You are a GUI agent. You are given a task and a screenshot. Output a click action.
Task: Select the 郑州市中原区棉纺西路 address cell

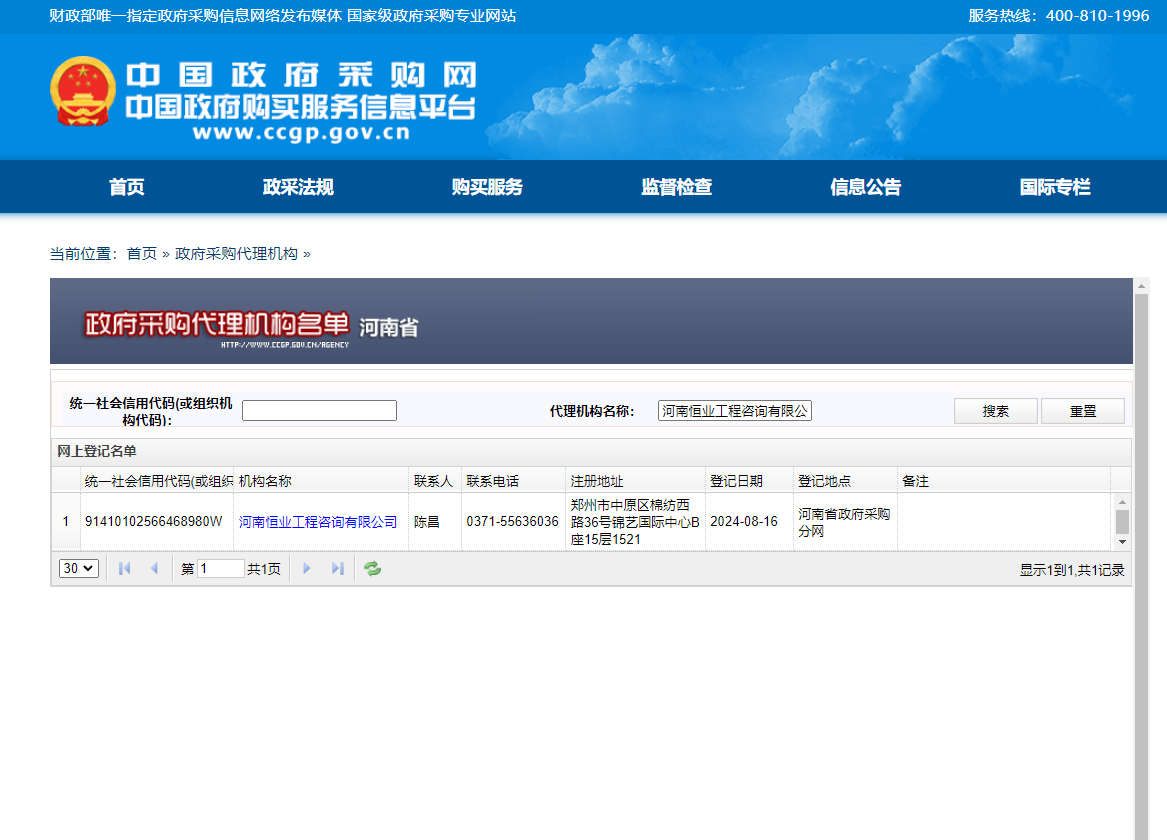[x=636, y=522]
